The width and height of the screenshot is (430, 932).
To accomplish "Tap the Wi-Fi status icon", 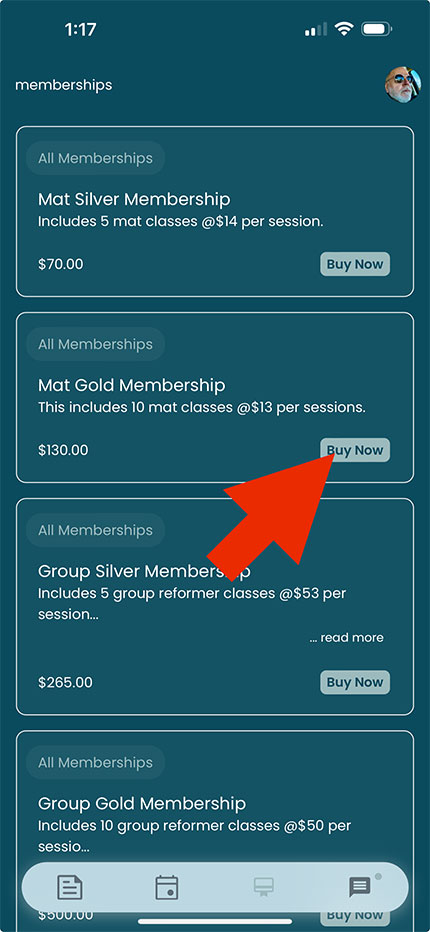I will (344, 29).
